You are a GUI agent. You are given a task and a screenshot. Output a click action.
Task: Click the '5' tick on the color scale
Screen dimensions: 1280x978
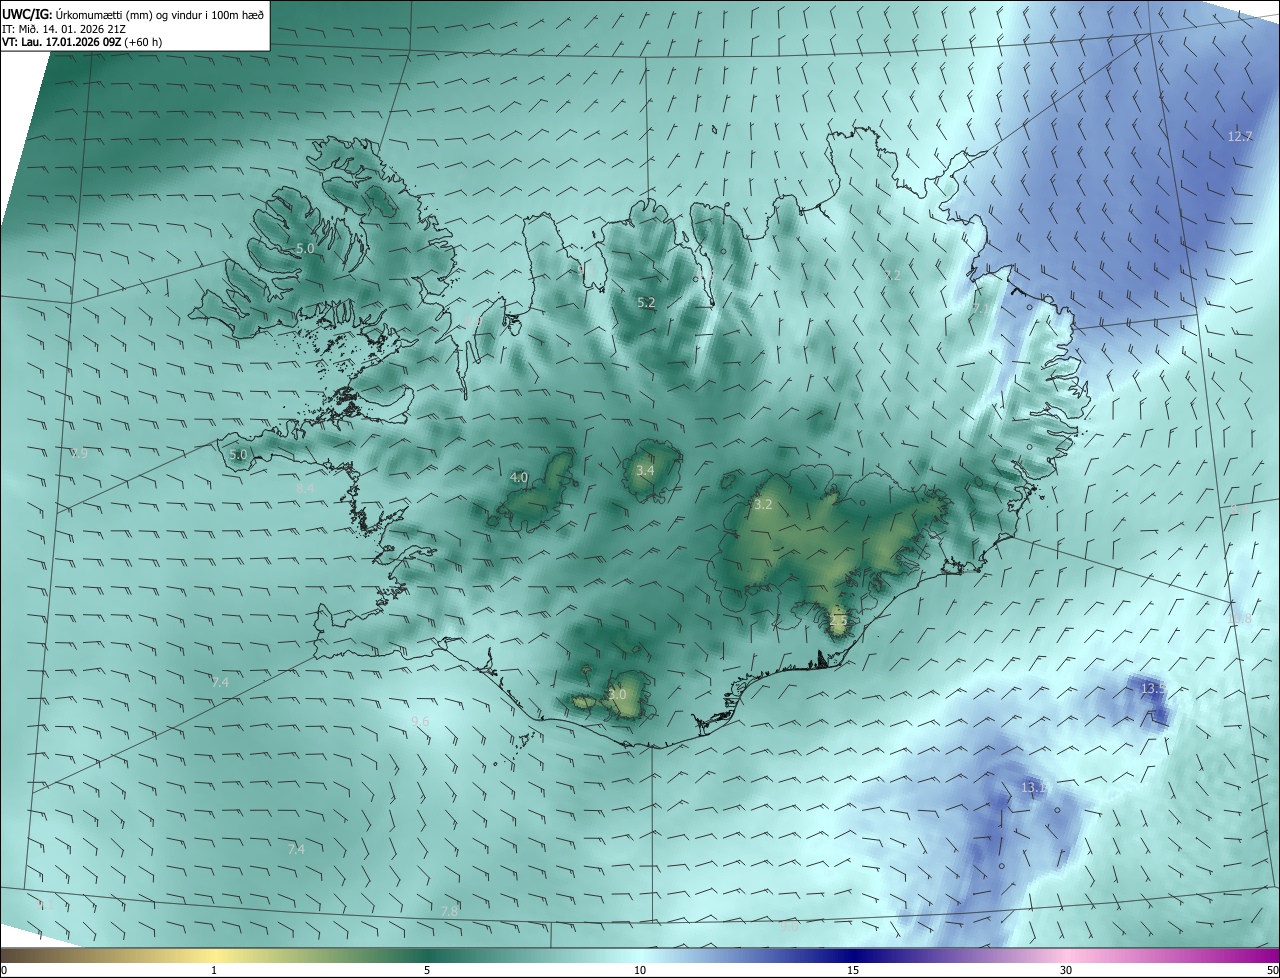(x=427, y=970)
